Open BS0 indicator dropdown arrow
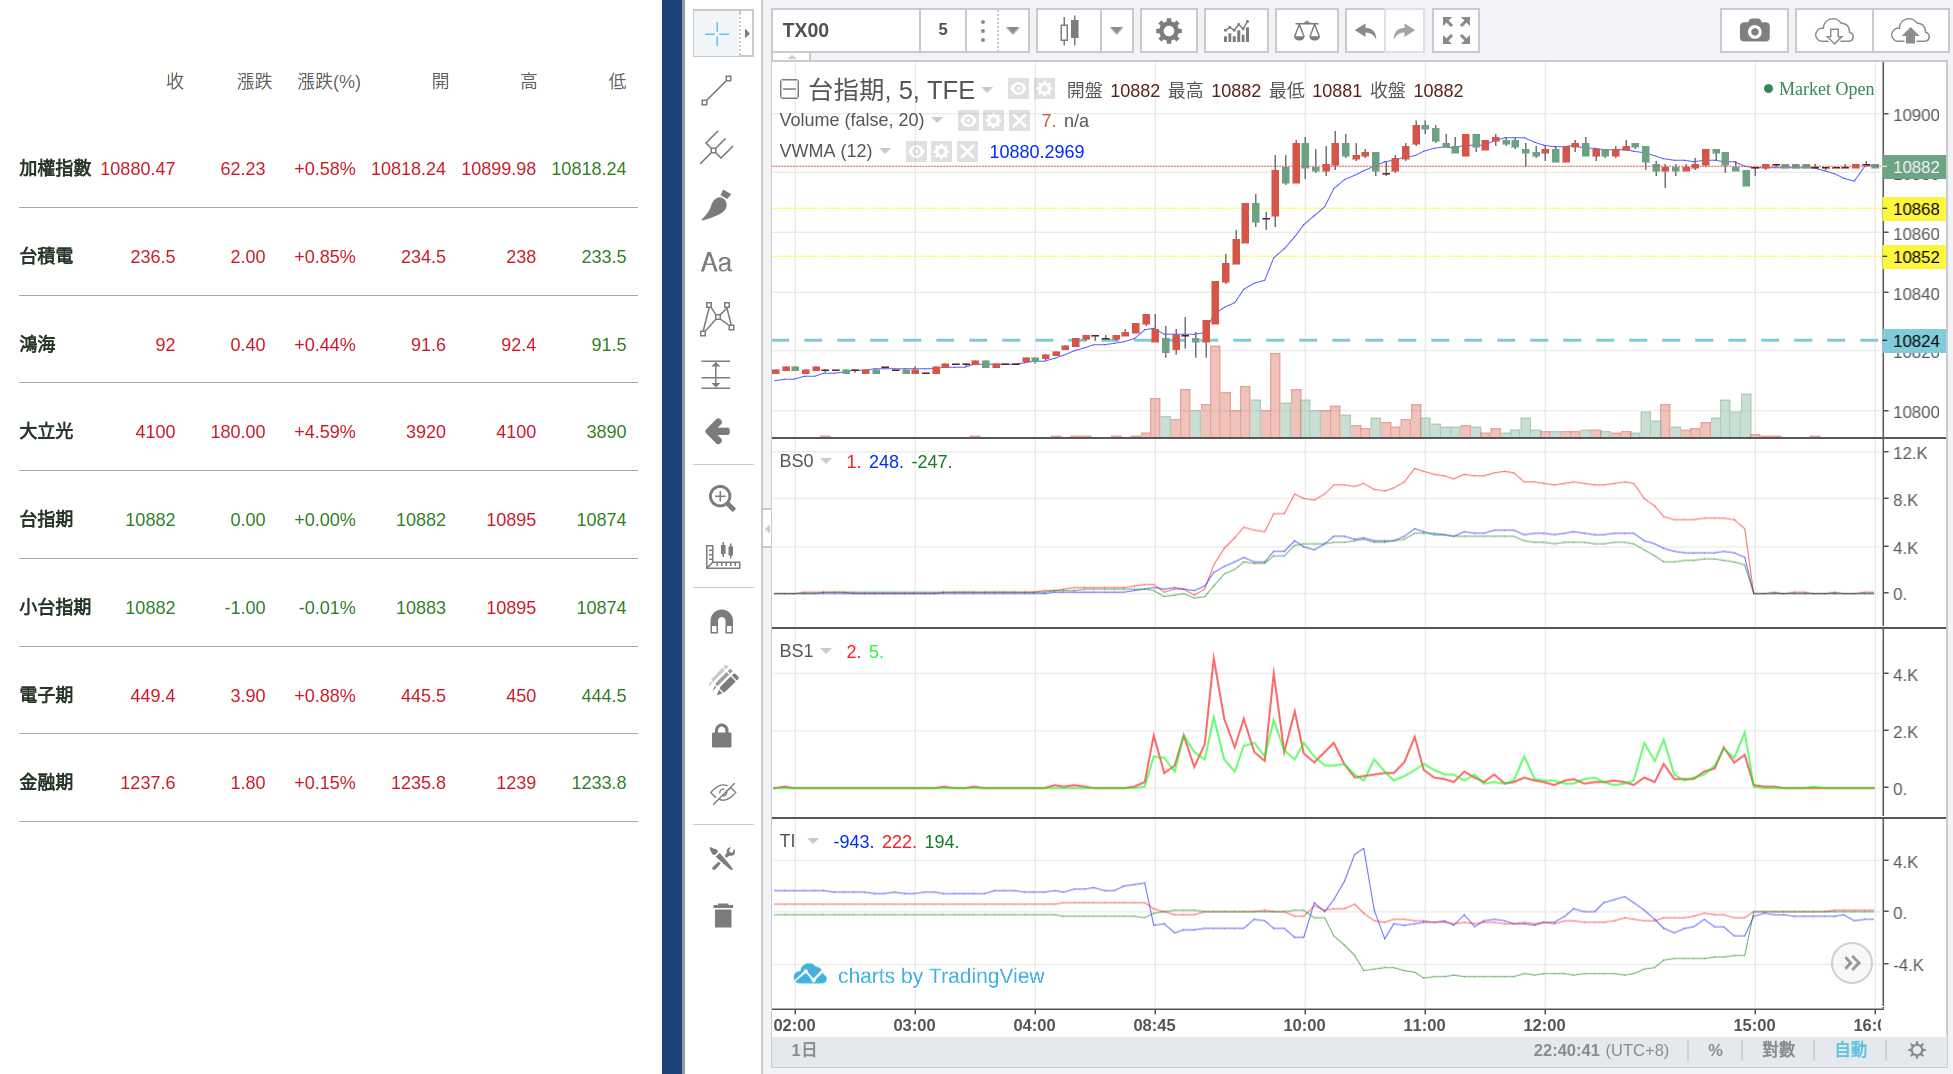The height and width of the screenshot is (1074, 1953). tap(826, 461)
